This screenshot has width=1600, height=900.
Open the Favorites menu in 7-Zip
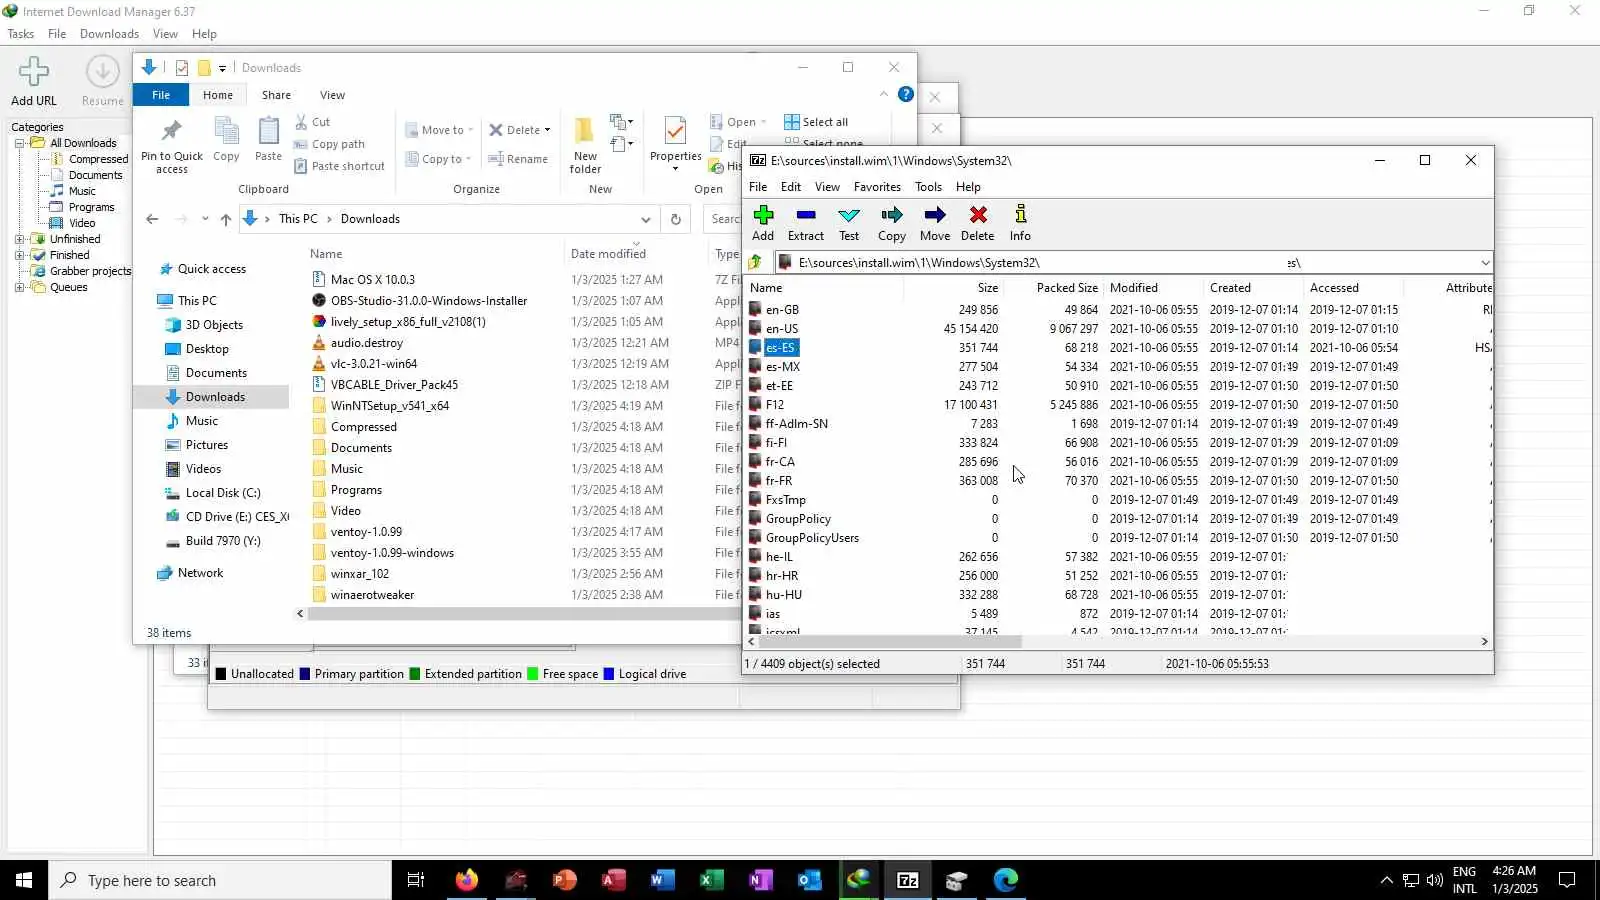point(877,187)
